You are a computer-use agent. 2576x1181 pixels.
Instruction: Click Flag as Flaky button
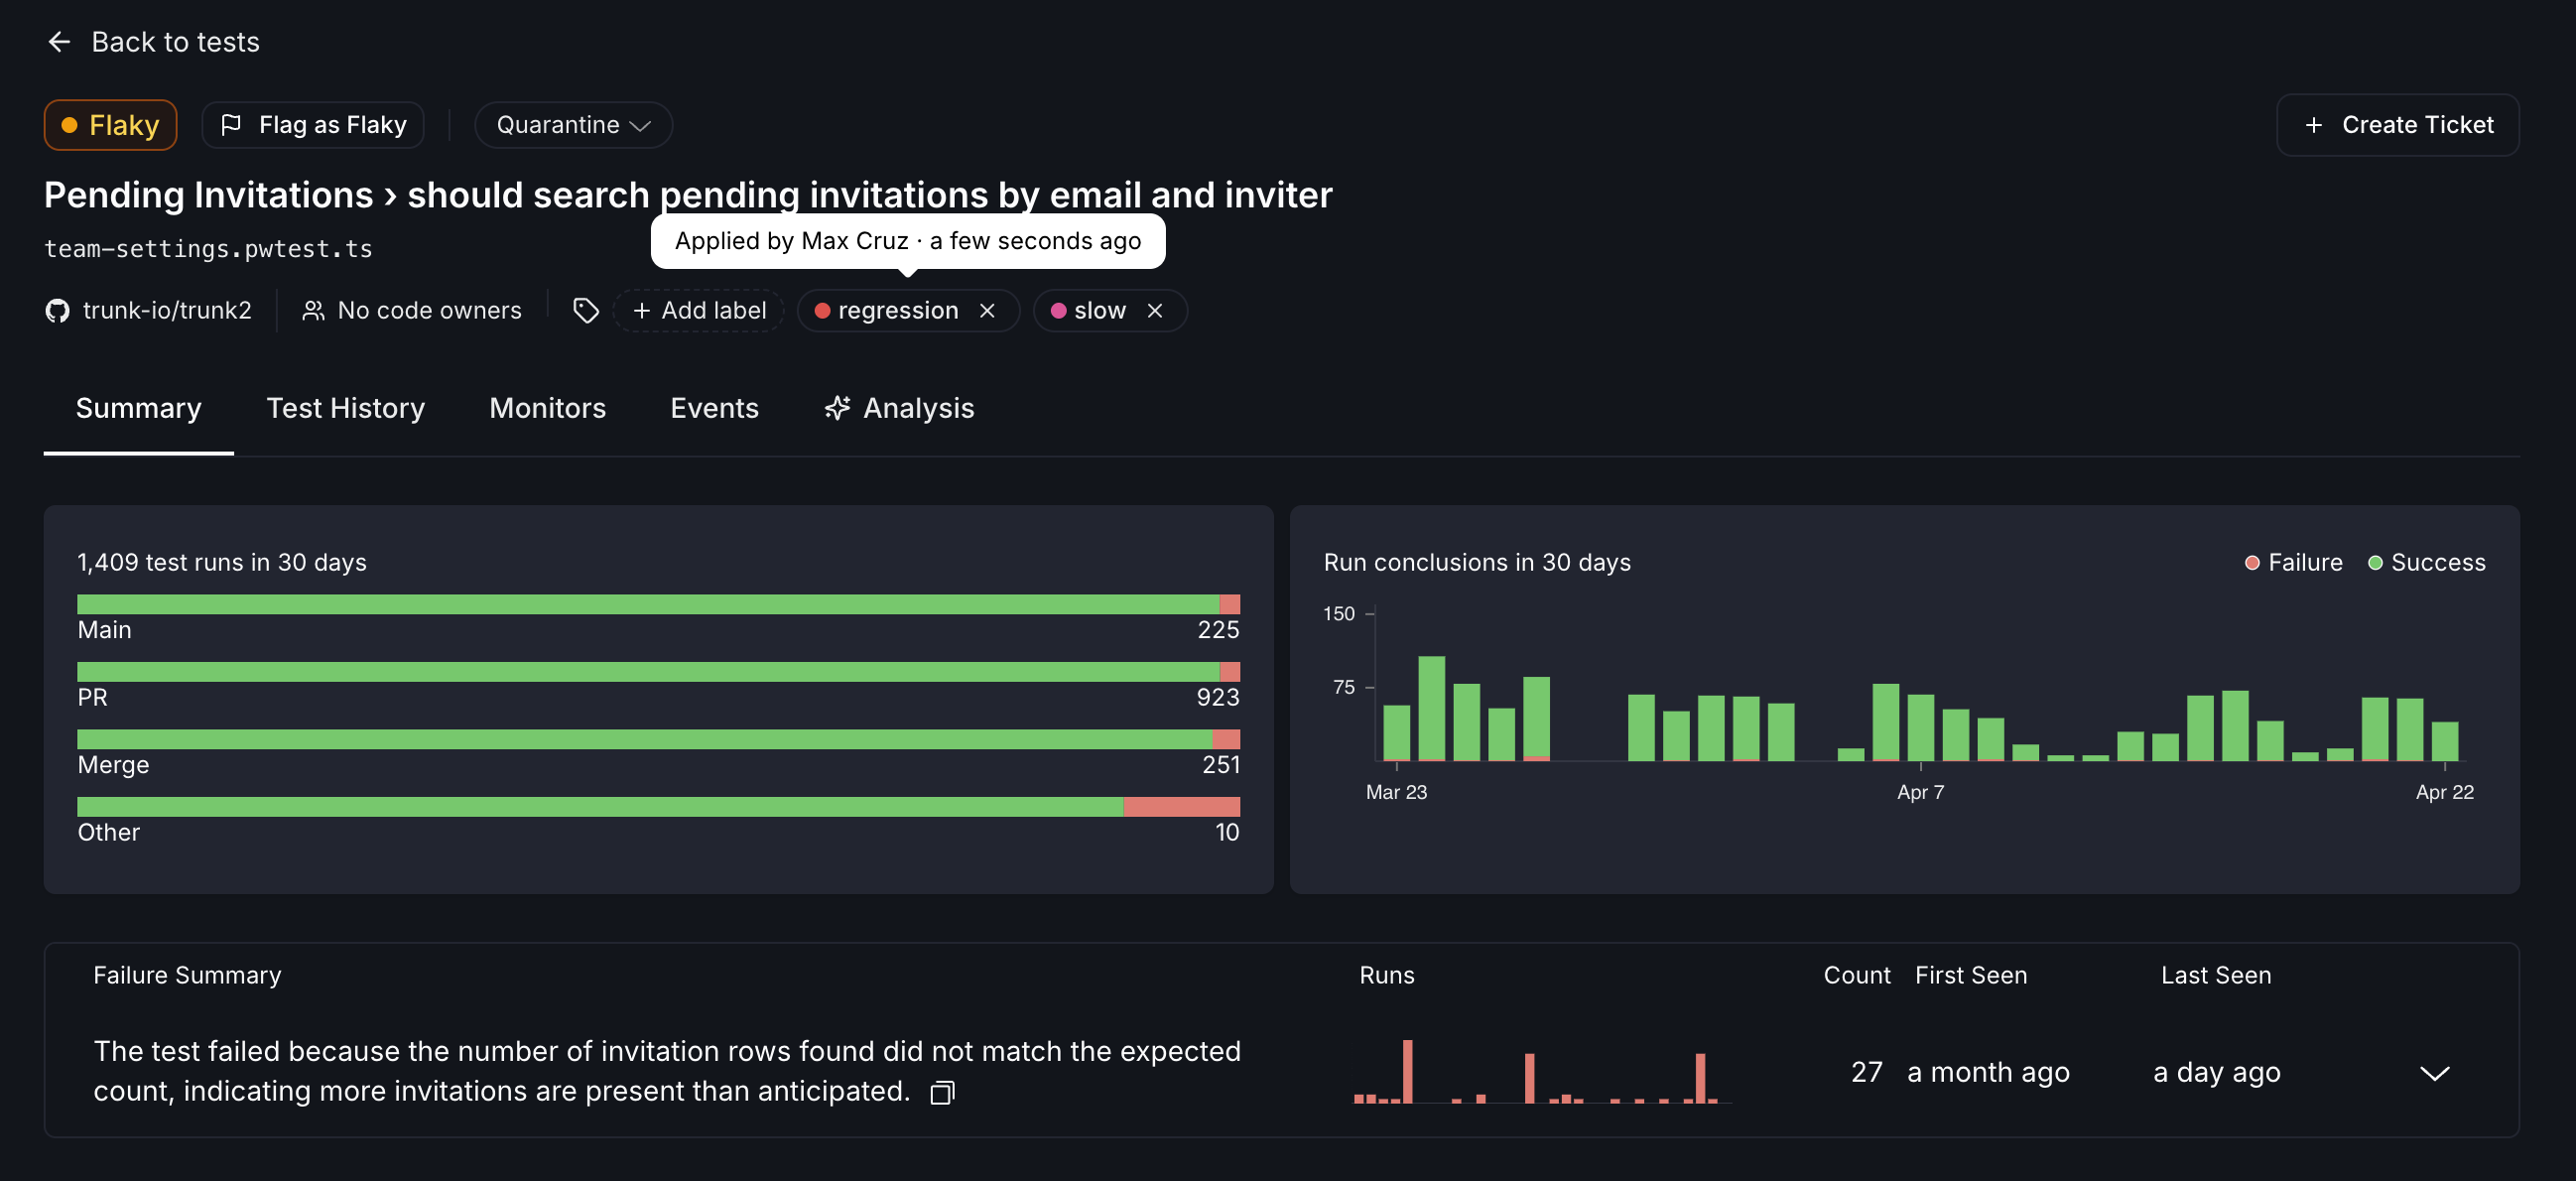[x=313, y=125]
